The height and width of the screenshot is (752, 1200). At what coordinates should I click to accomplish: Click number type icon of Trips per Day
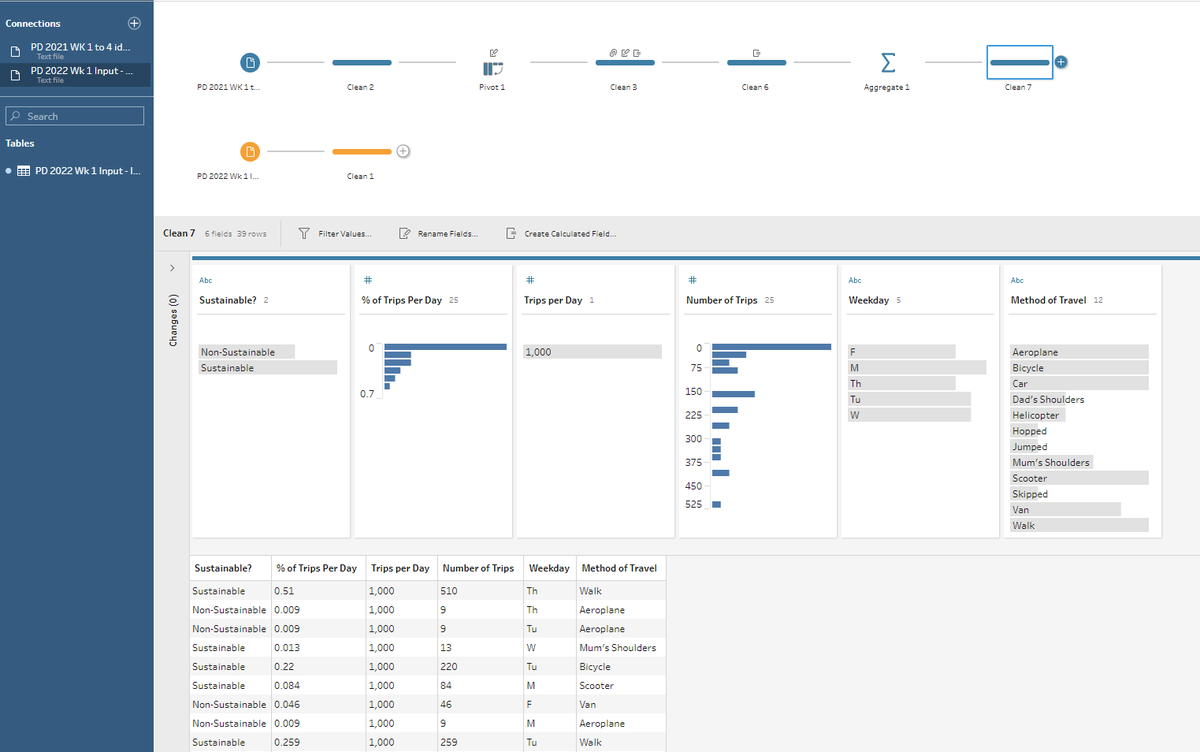(529, 280)
